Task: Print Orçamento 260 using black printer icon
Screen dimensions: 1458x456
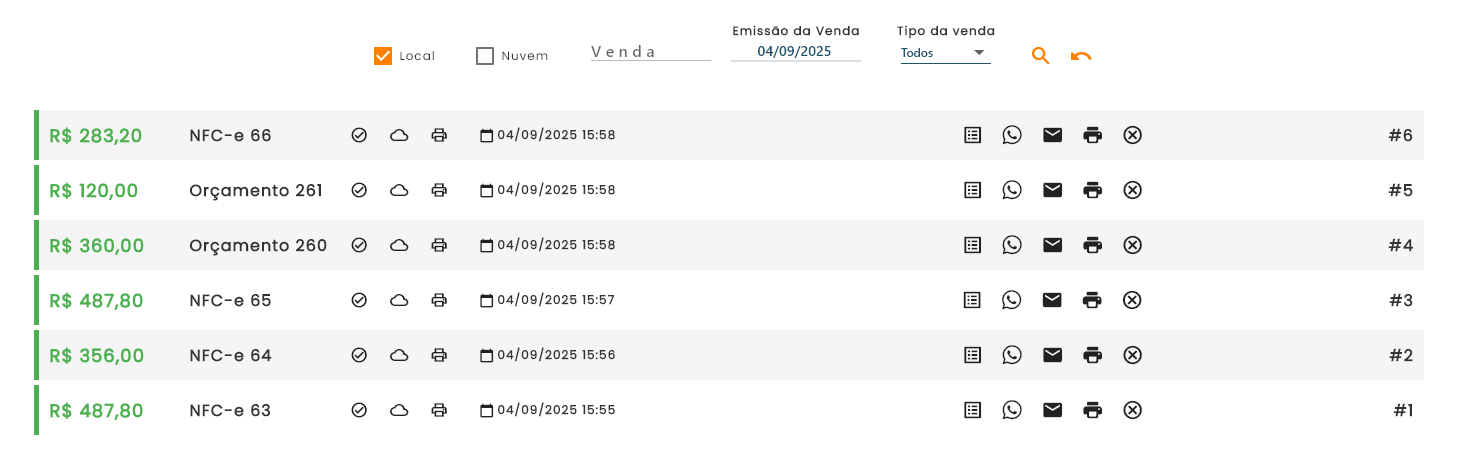Action: point(1092,245)
